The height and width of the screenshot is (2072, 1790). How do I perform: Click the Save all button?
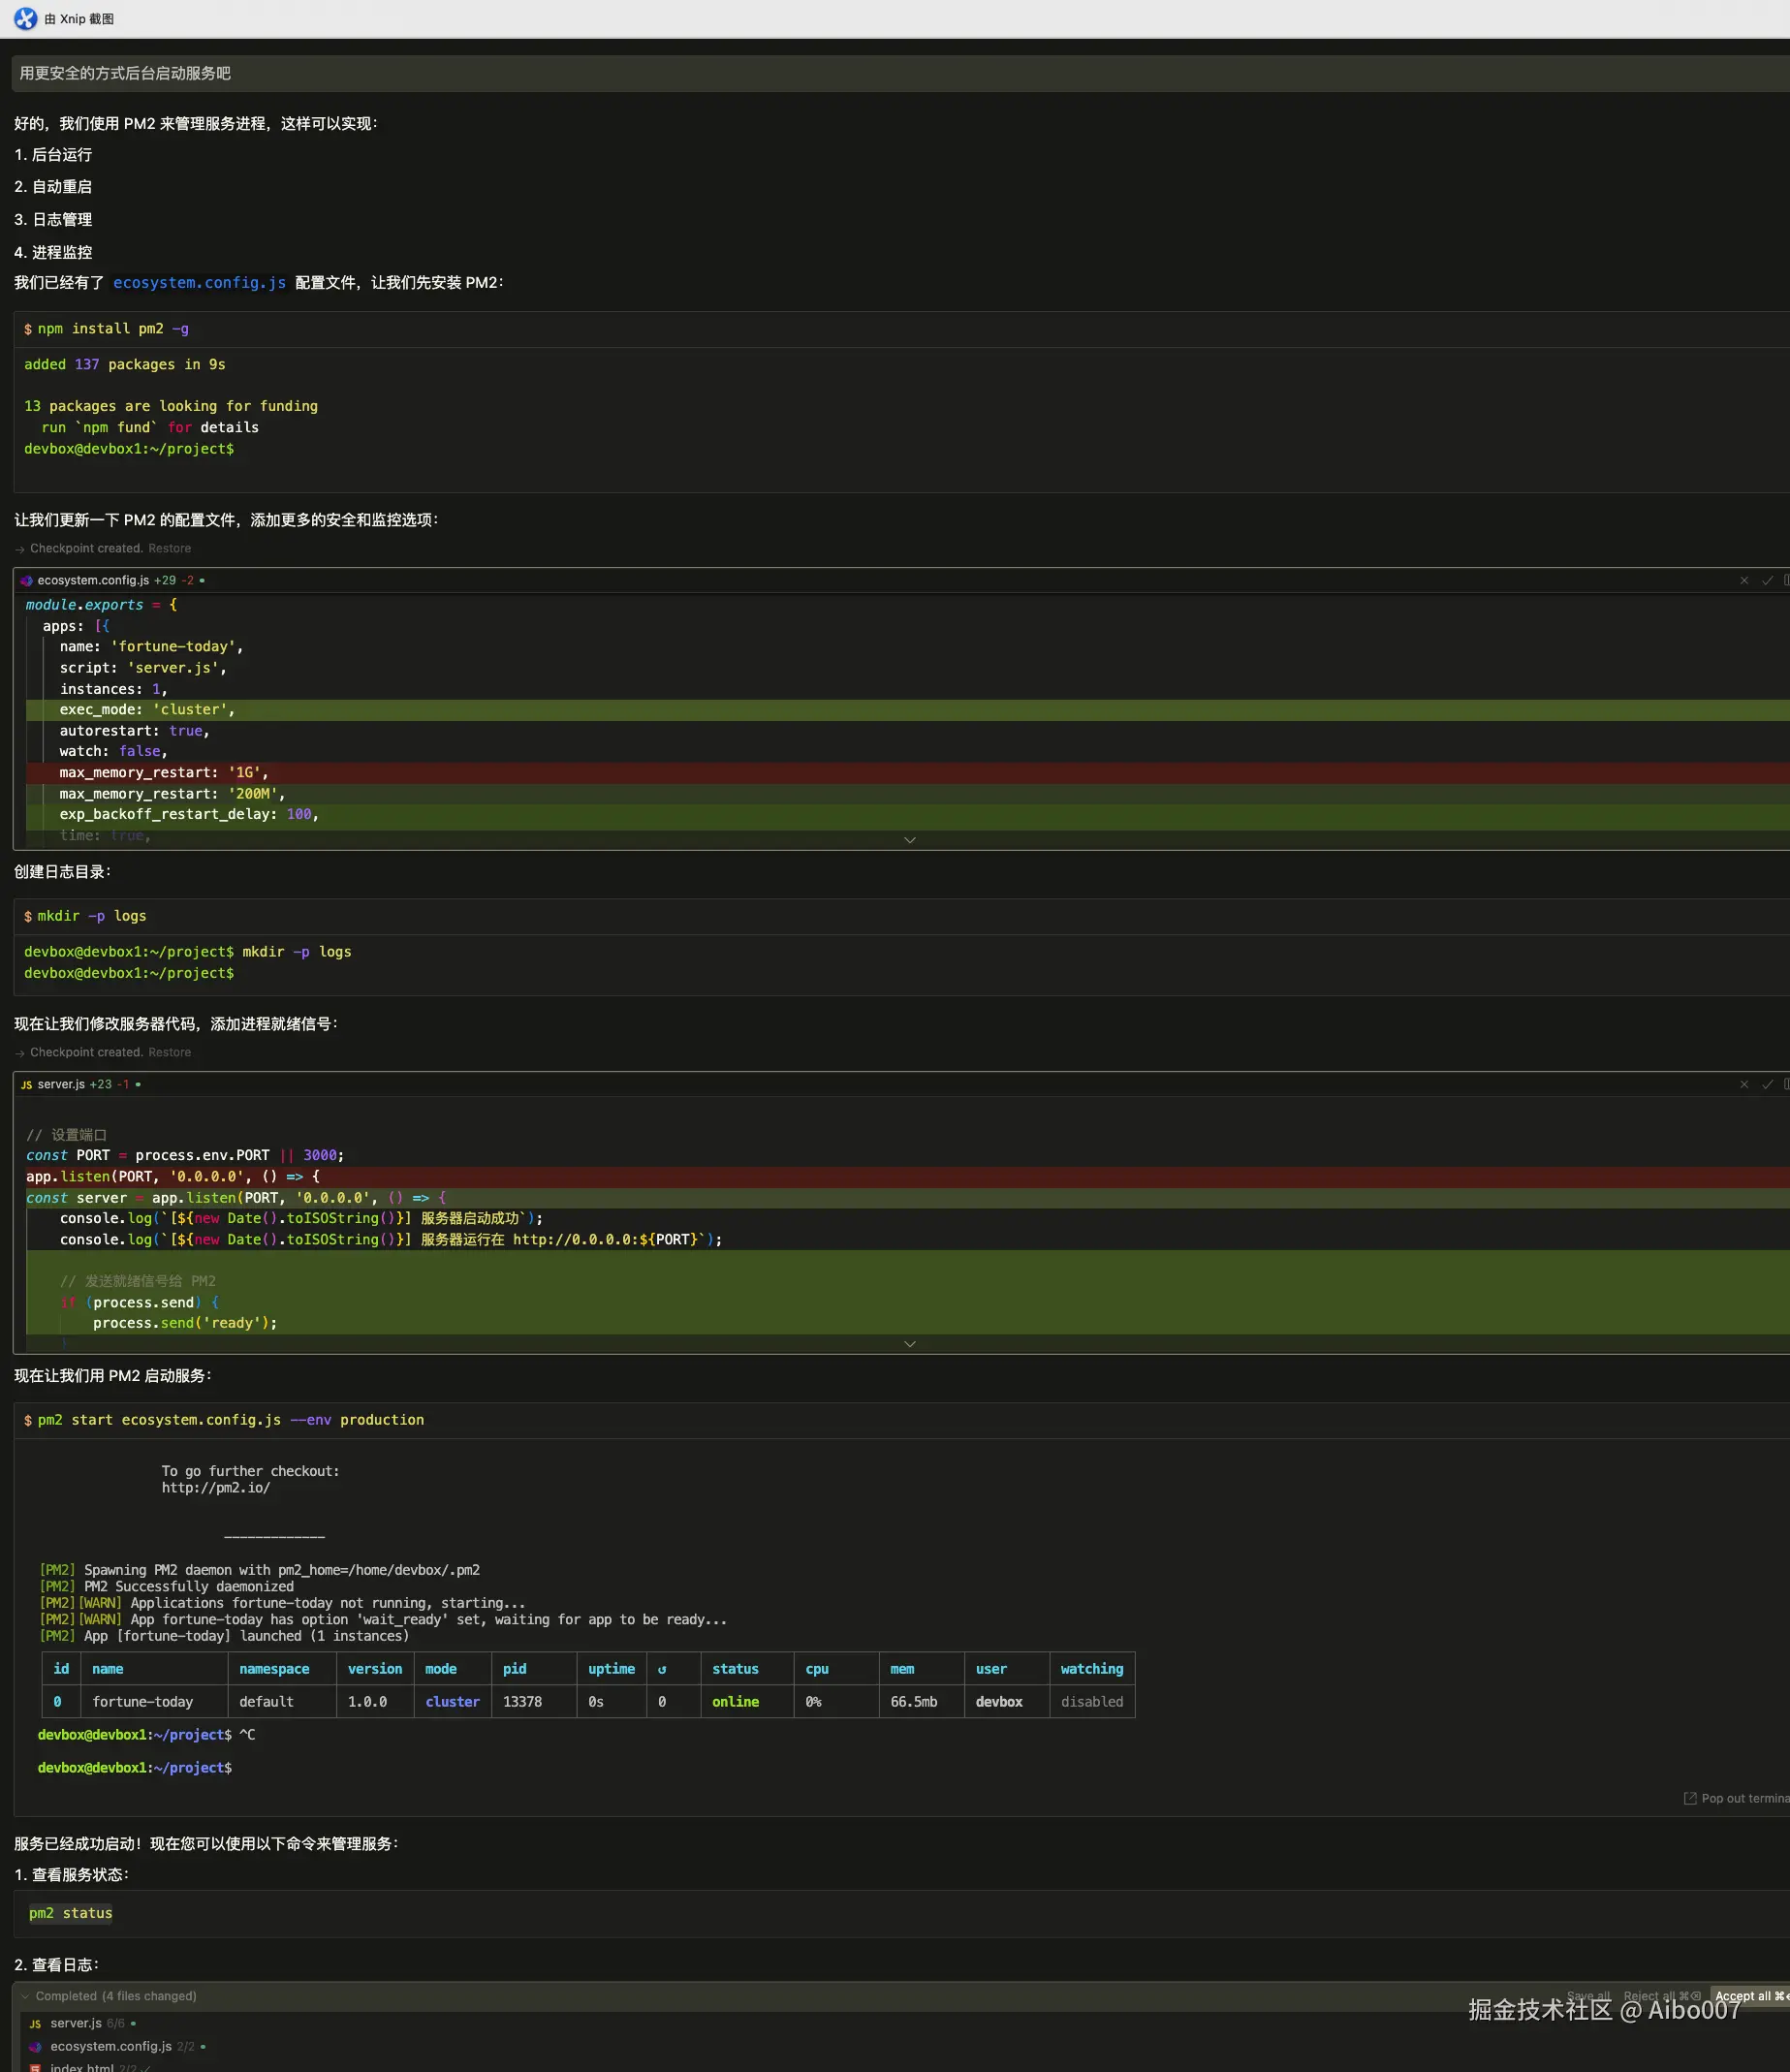coord(1587,1996)
